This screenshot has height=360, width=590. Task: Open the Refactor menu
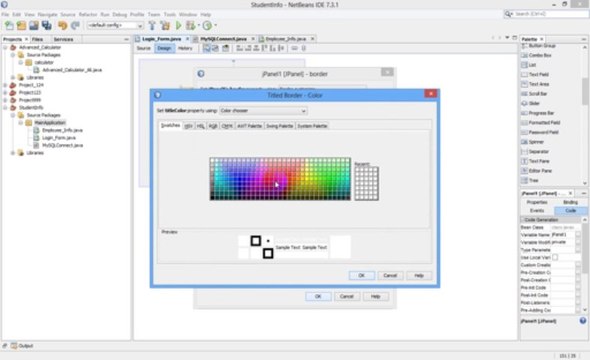[x=88, y=14]
